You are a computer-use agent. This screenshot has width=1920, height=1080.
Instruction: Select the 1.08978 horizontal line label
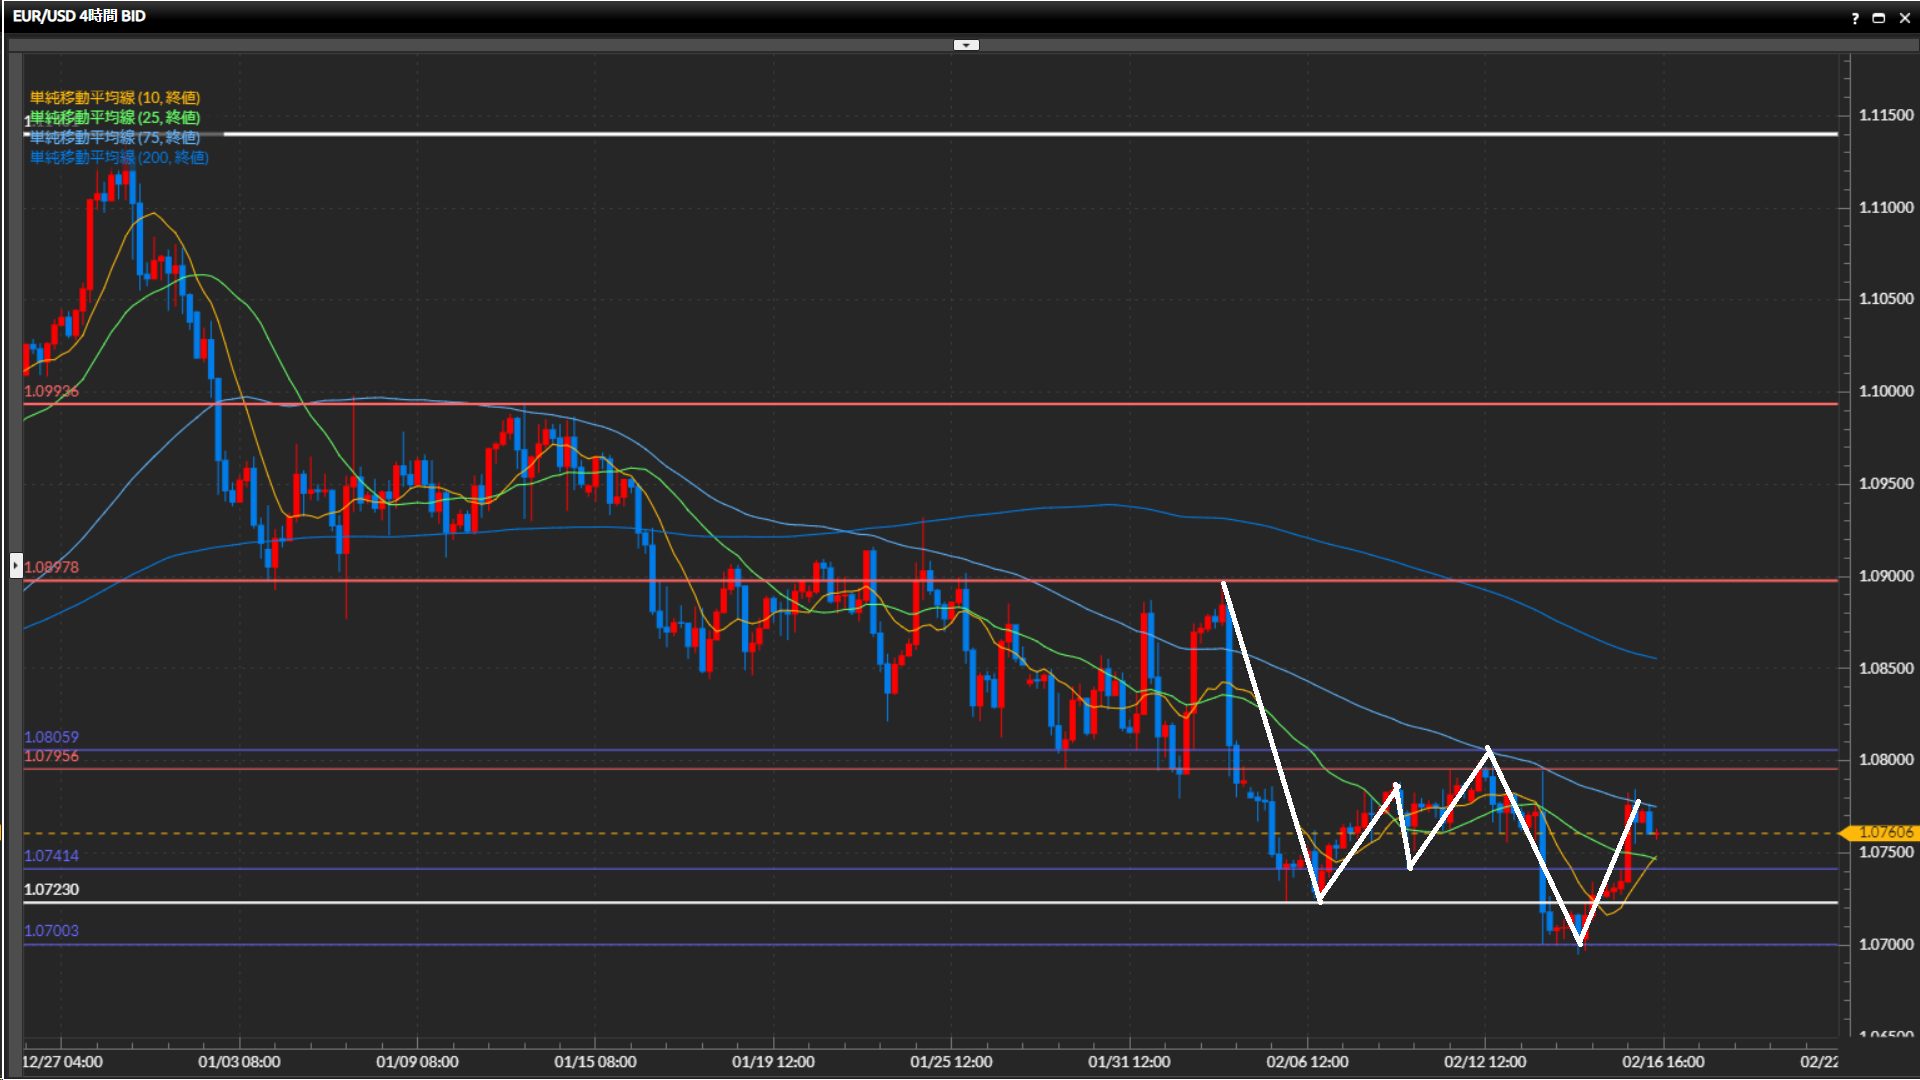click(x=51, y=567)
